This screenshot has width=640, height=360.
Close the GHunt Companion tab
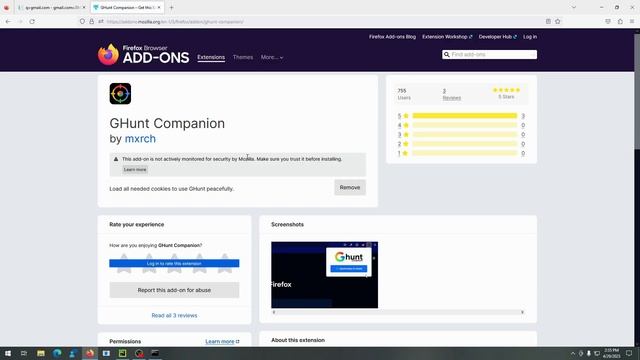pos(159,7)
